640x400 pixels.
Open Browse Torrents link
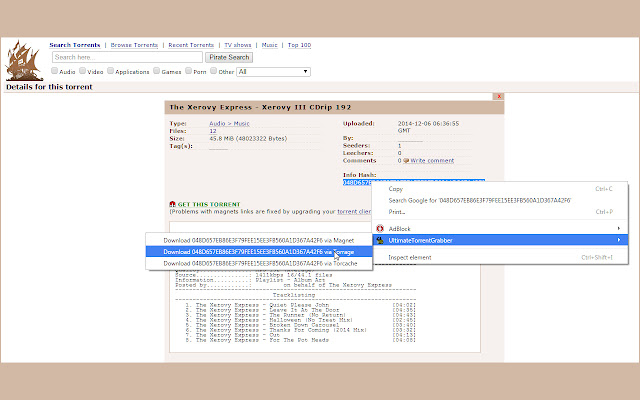(134, 45)
